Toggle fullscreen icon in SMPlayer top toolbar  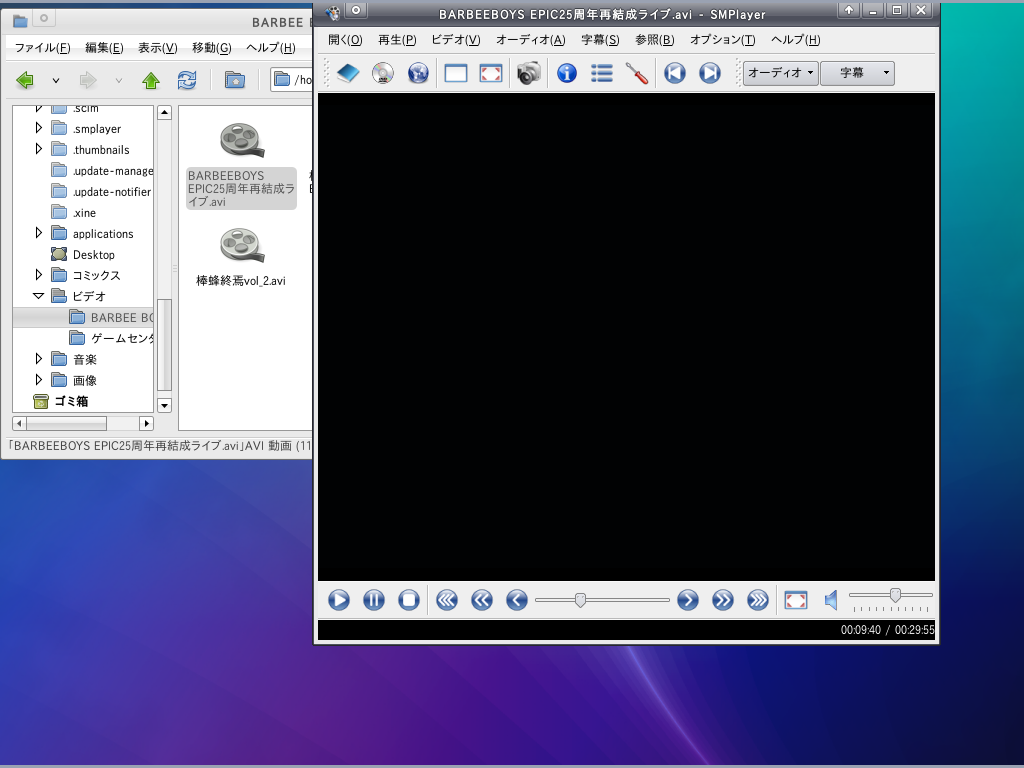(490, 73)
